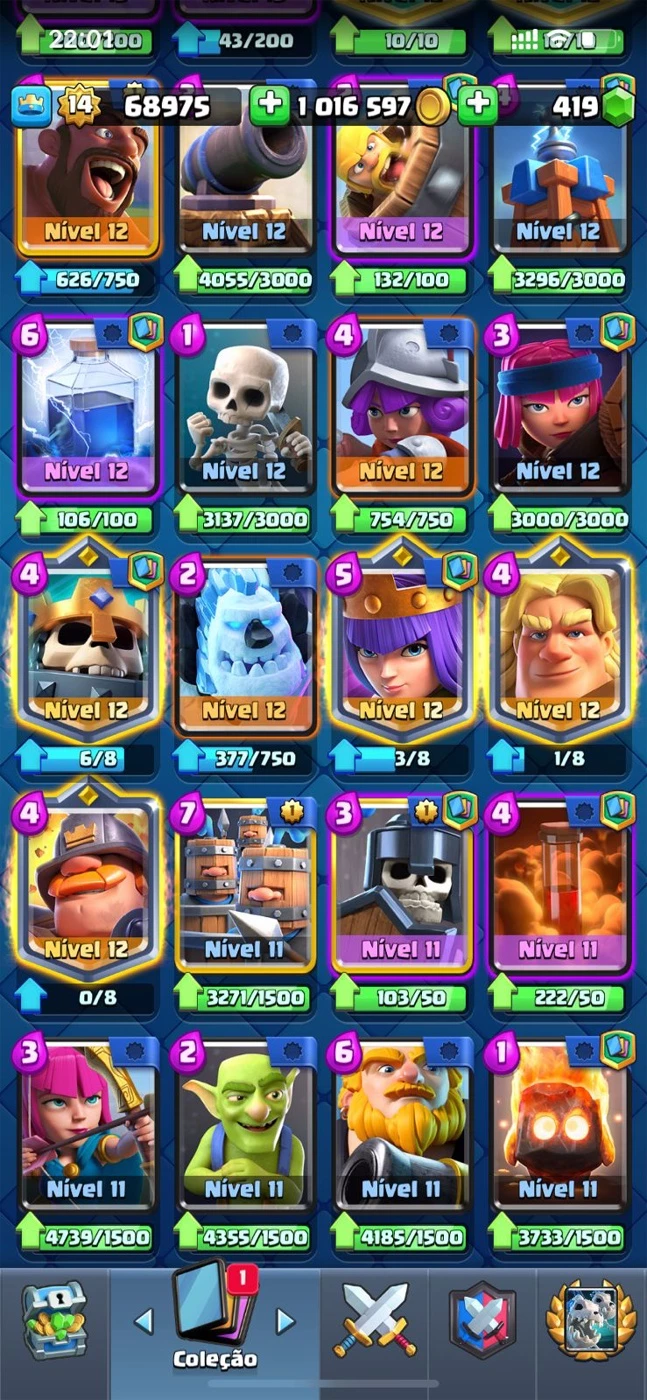Select the Ice Golem card
647x1400 pixels.
(245, 649)
